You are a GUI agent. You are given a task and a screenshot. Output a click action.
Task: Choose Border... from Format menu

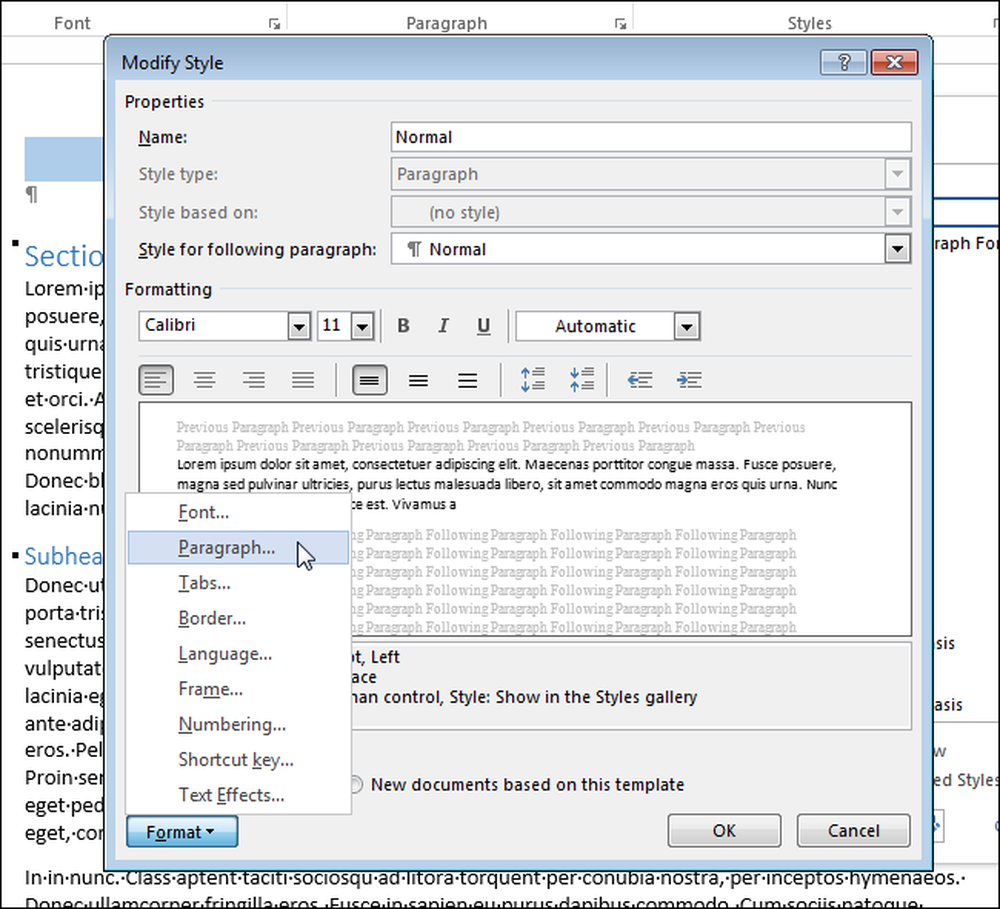[x=239, y=619]
